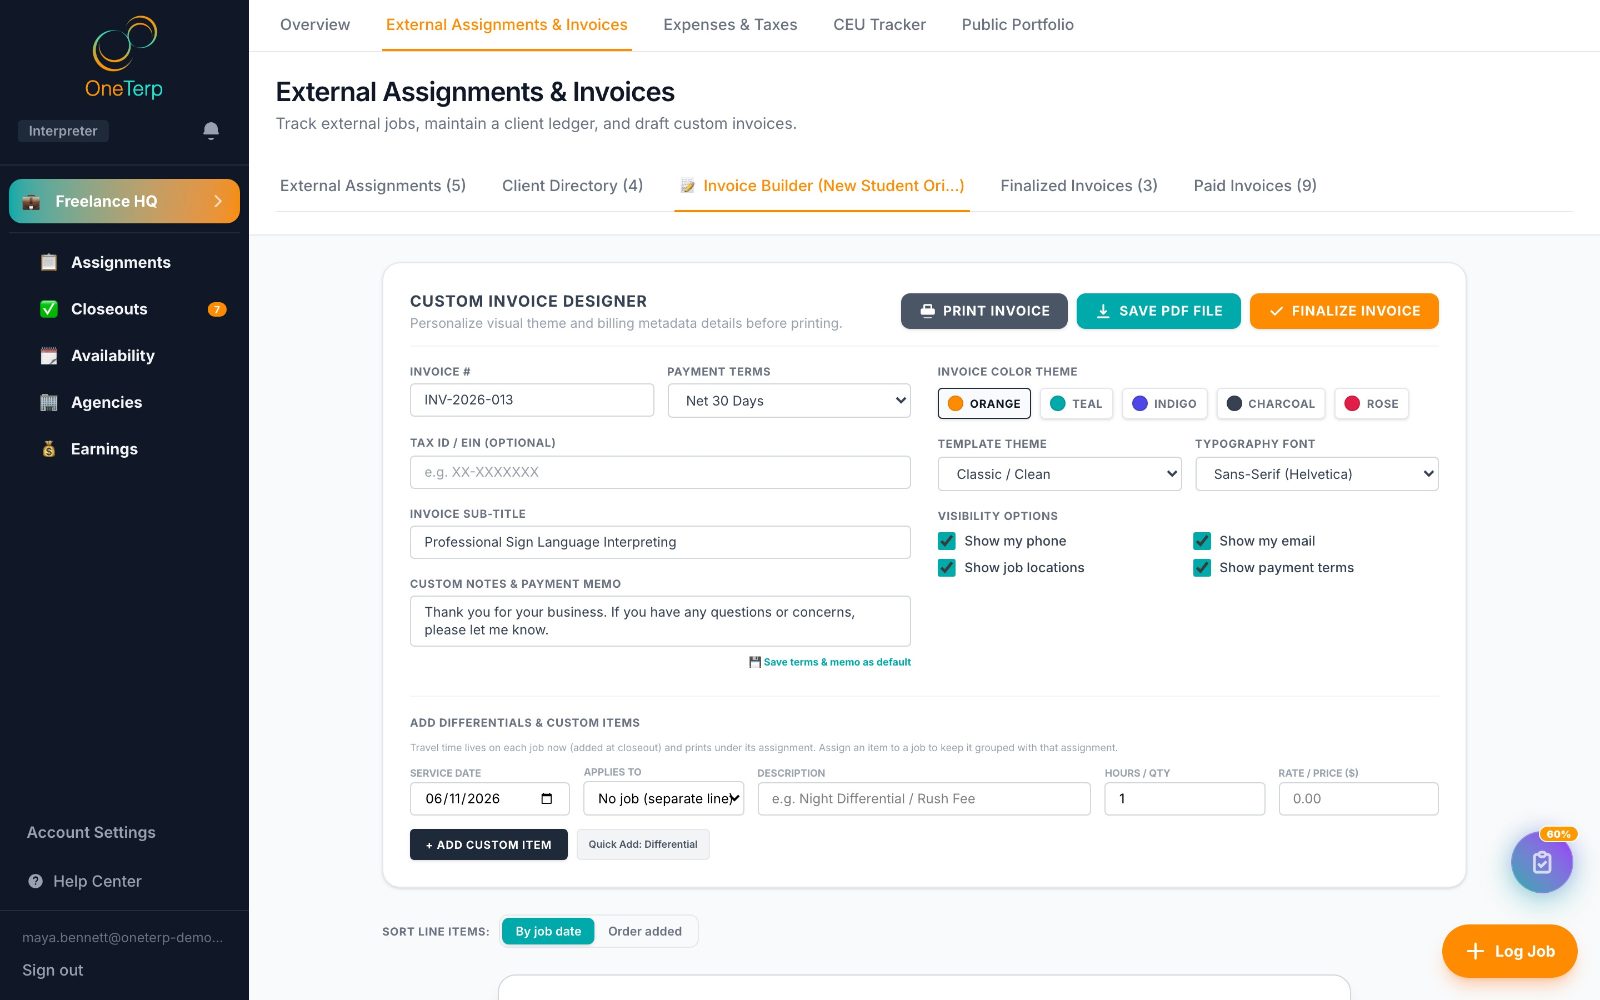Switch to Client Directory (4) tab
This screenshot has height=1000, width=1600.
(572, 186)
